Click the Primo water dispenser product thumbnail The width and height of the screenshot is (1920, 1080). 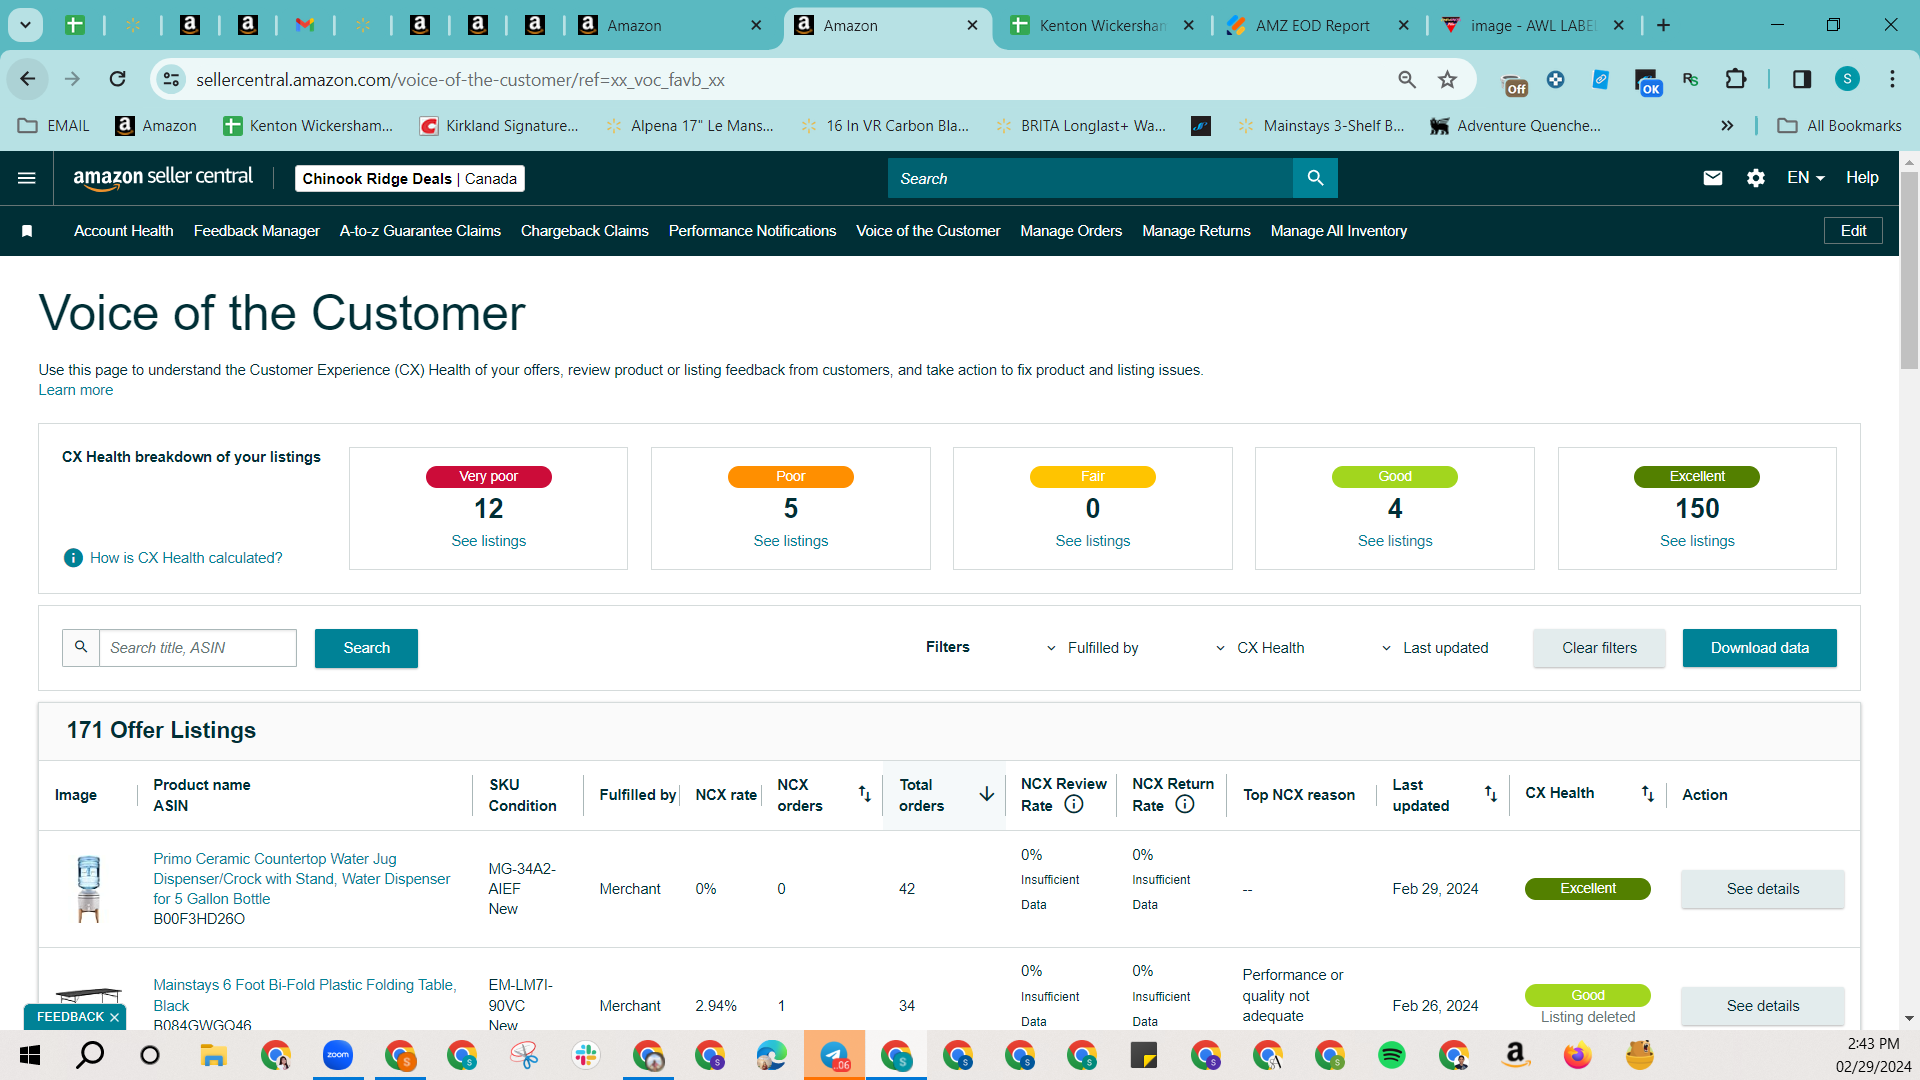tap(89, 889)
